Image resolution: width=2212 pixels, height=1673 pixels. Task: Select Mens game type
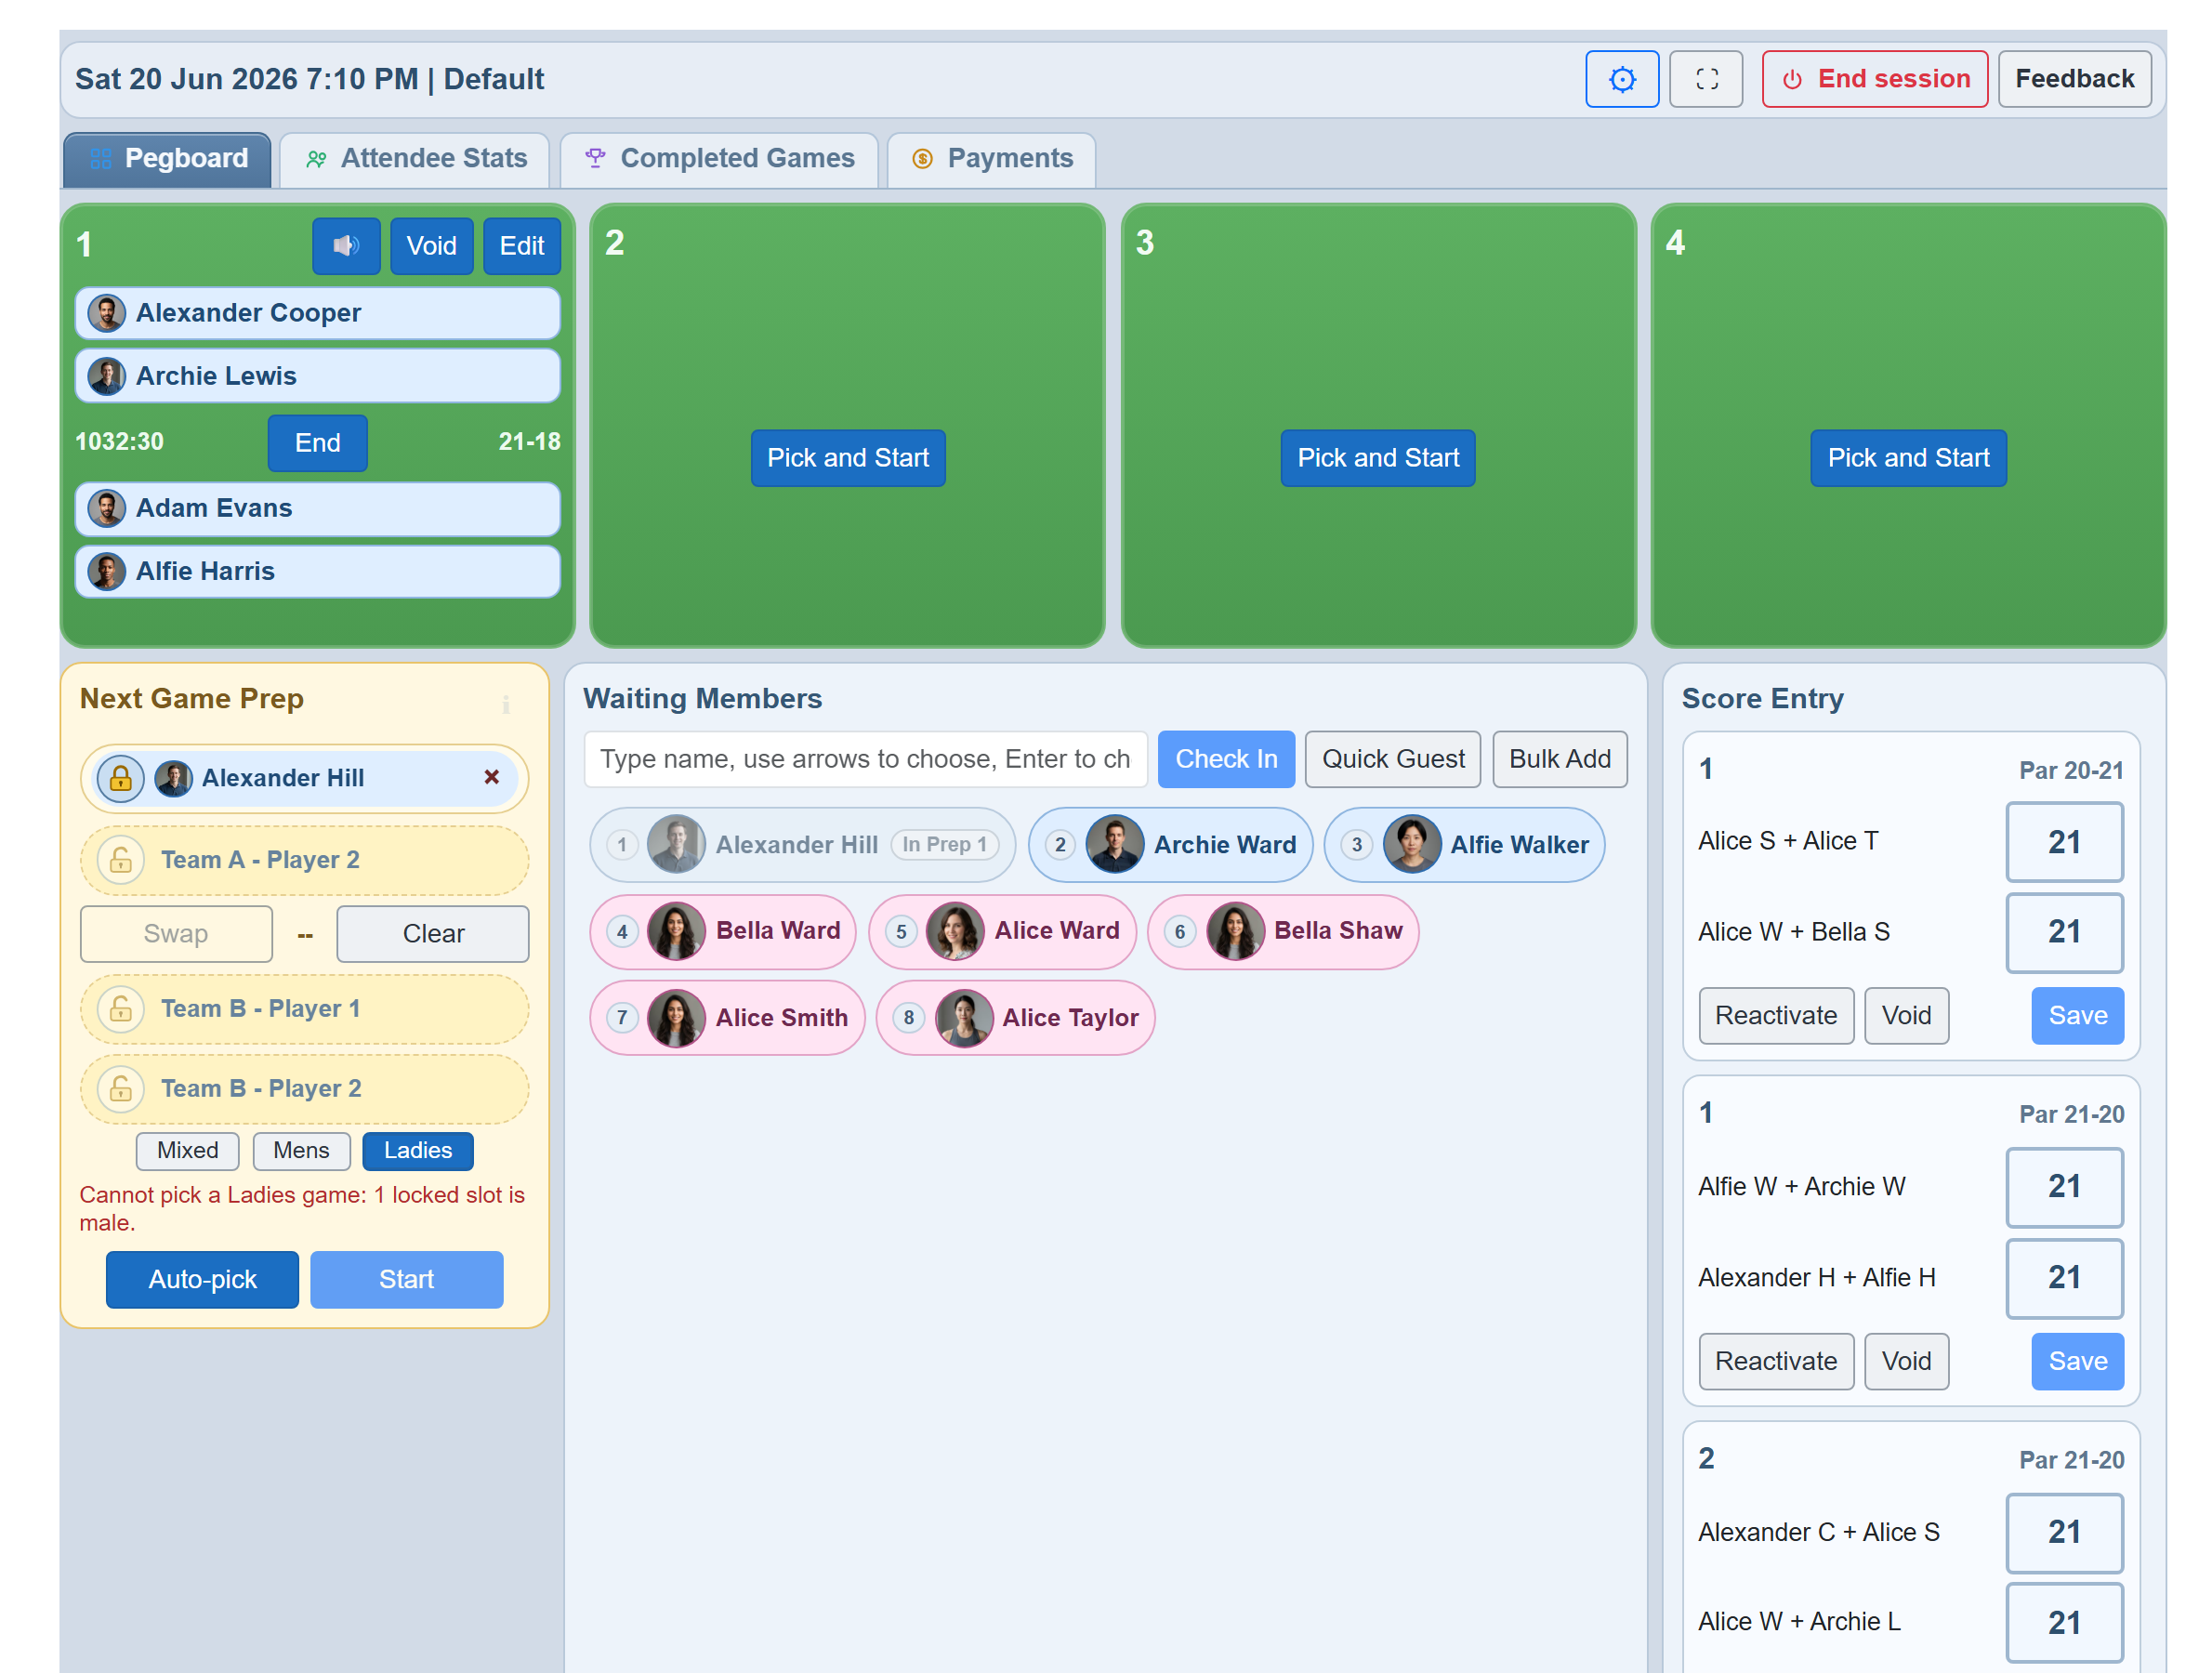(x=301, y=1150)
